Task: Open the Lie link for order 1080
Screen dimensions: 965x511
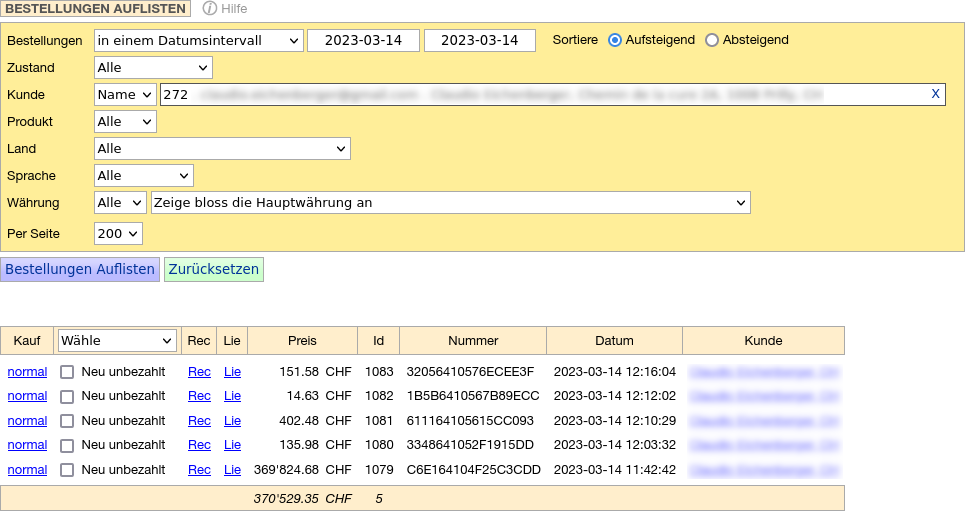Action: point(232,445)
